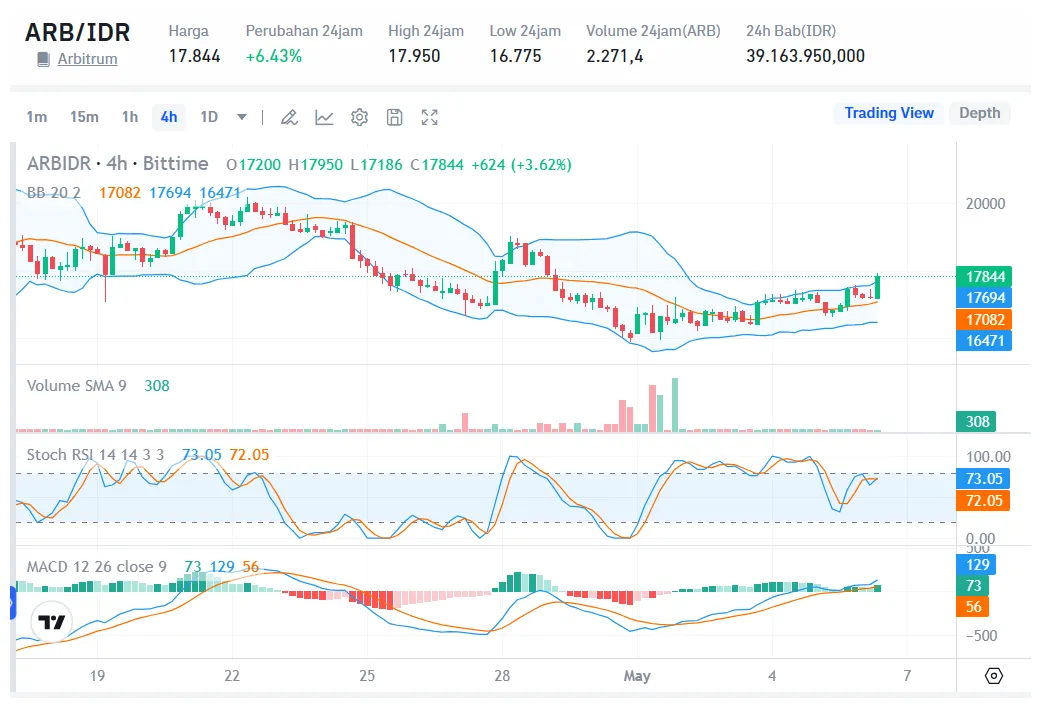Select the 1D timeframe
Viewport: 1041px width, 708px height.
209,117
